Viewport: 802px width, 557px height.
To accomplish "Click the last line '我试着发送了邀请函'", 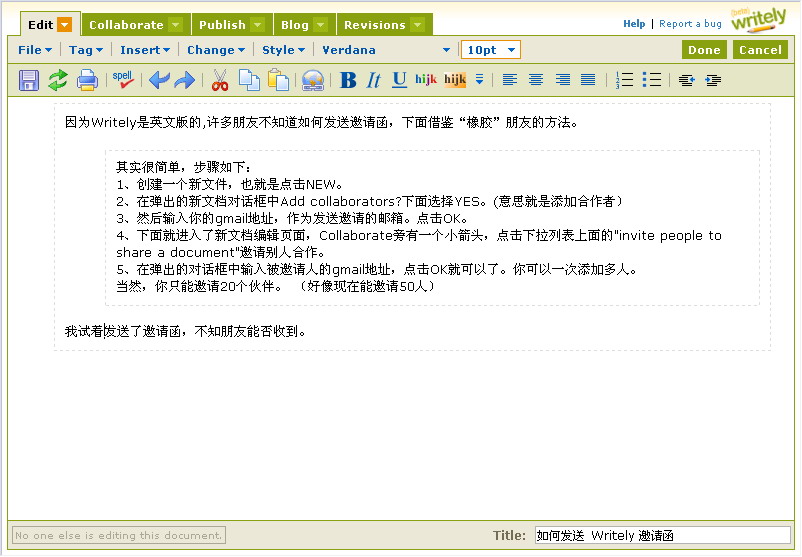I will (185, 331).
